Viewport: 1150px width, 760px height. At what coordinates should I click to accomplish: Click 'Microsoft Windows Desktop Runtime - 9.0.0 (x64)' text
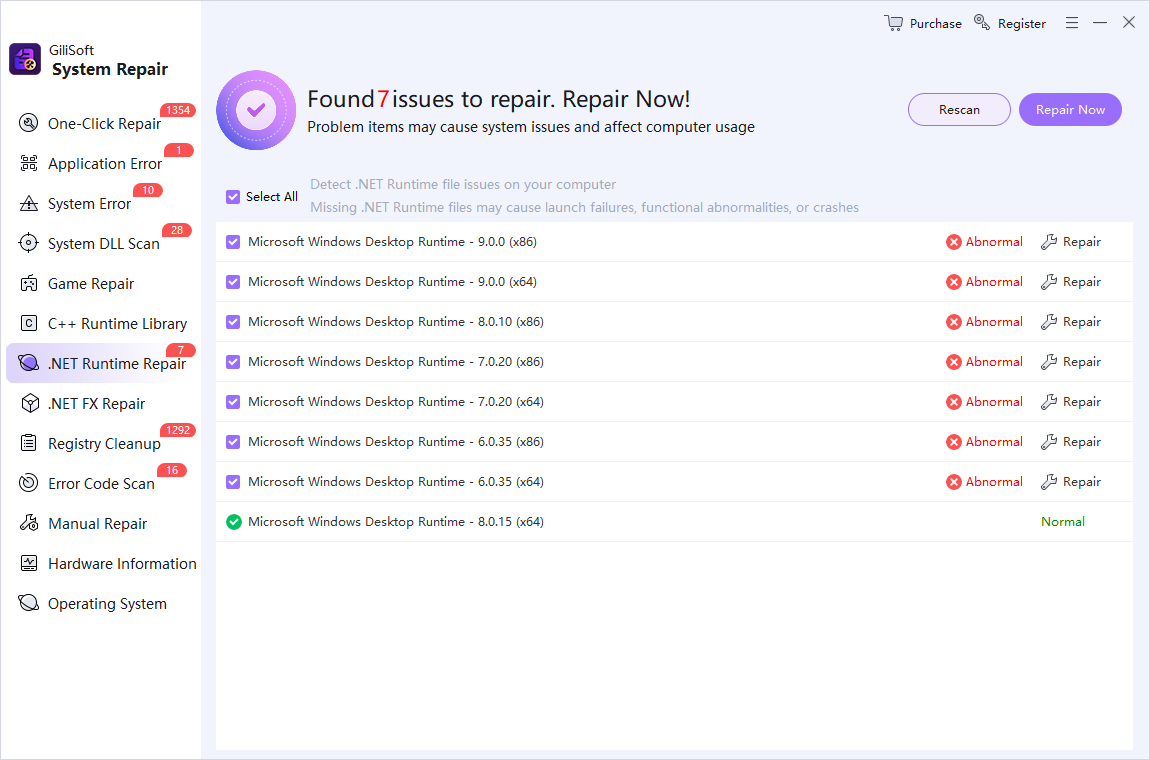(392, 282)
